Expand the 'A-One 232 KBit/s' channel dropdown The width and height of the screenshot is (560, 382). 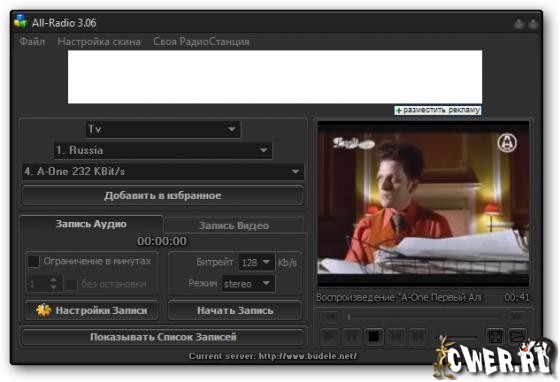163,172
